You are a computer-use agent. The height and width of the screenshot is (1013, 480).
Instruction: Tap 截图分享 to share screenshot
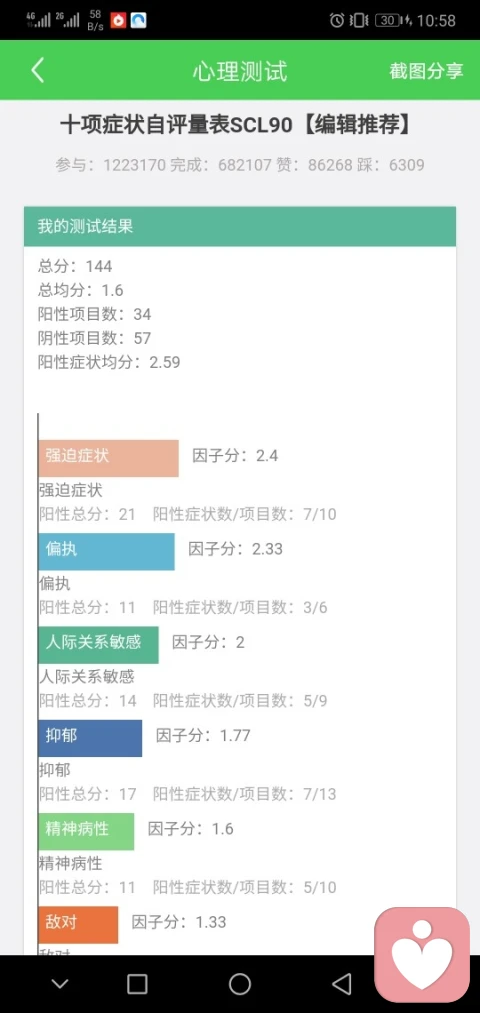[x=426, y=71]
